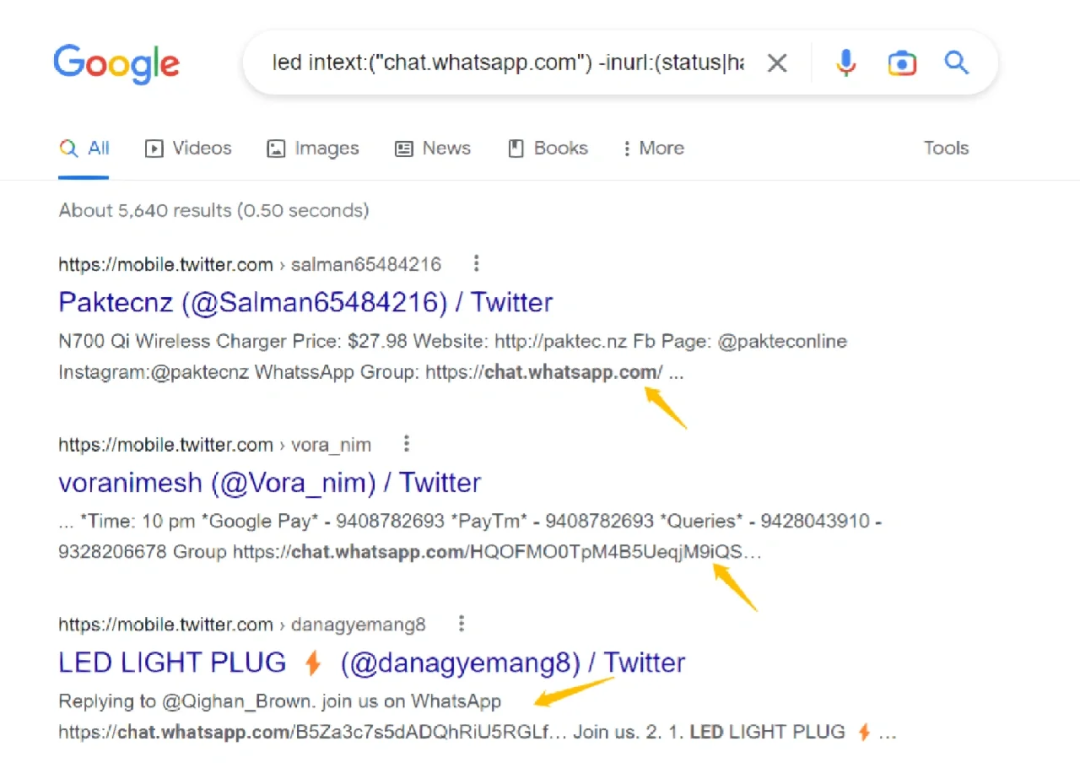Open the search Tools options
Viewport: 1080px width, 763px height.
(x=945, y=148)
